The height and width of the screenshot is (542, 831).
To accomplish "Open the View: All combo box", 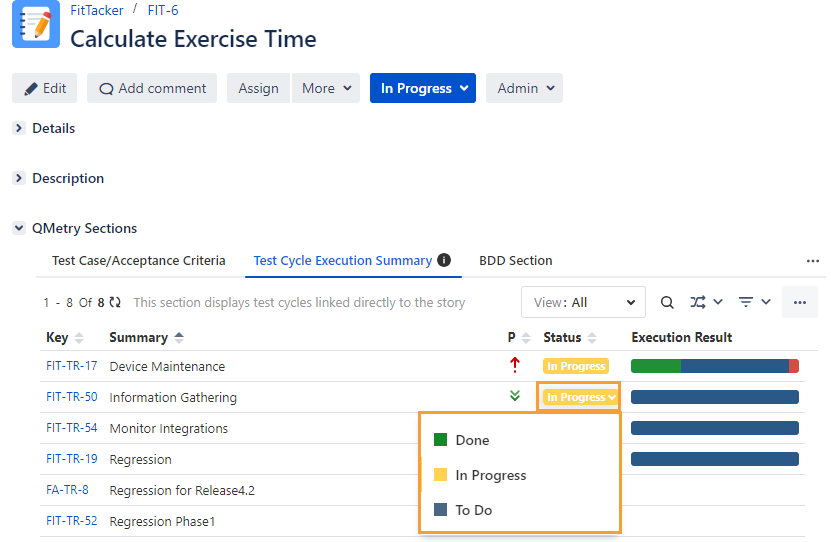I will [583, 302].
